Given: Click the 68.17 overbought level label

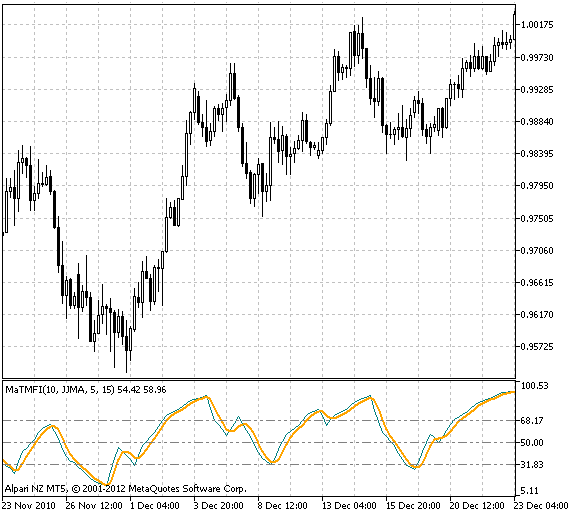Looking at the screenshot, I should pyautogui.click(x=532, y=421).
